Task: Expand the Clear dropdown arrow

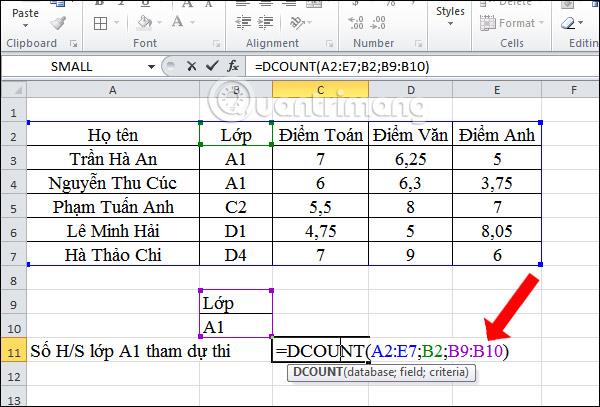Action: click(x=581, y=23)
